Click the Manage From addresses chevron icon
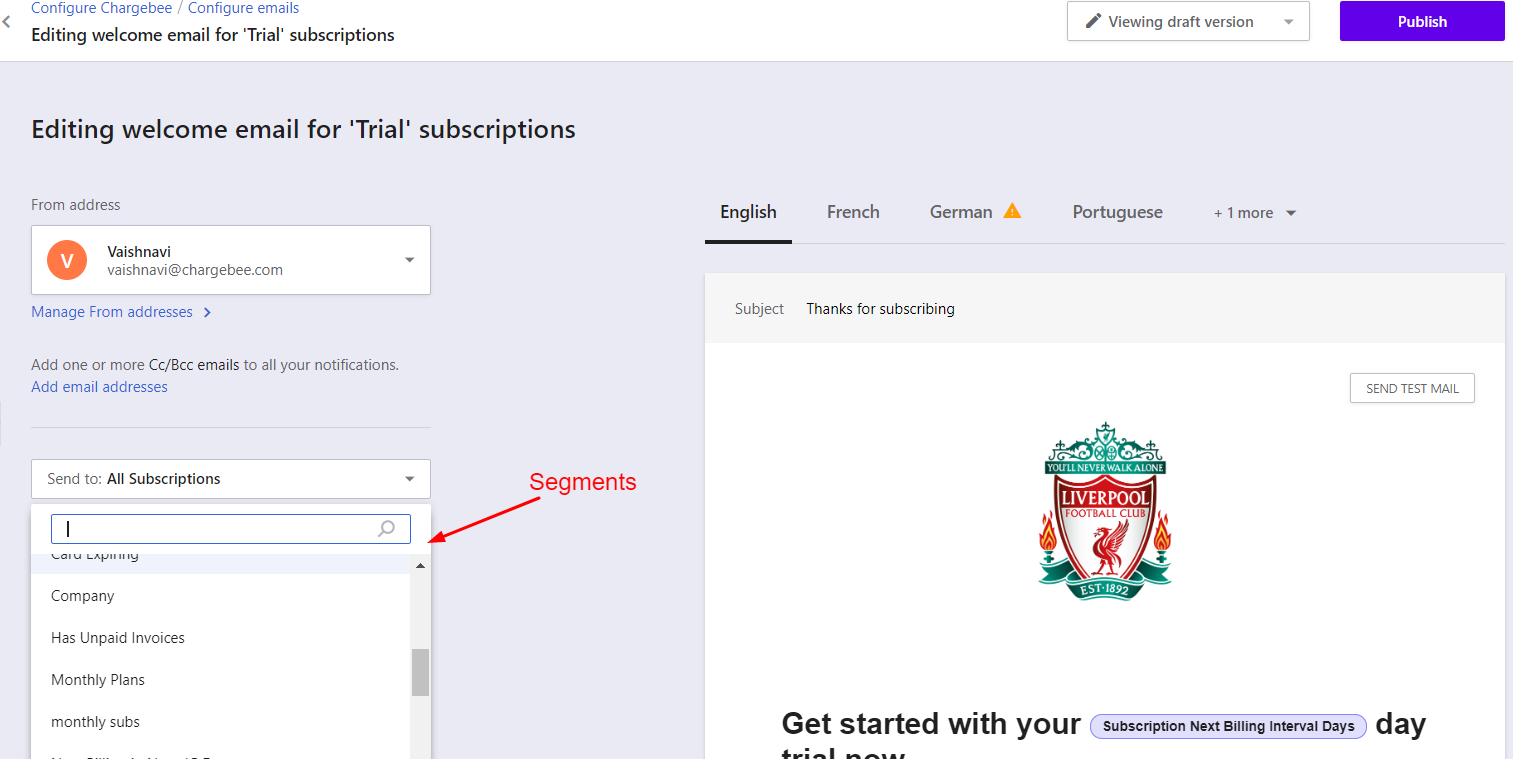The image size is (1513, 759). (x=207, y=312)
